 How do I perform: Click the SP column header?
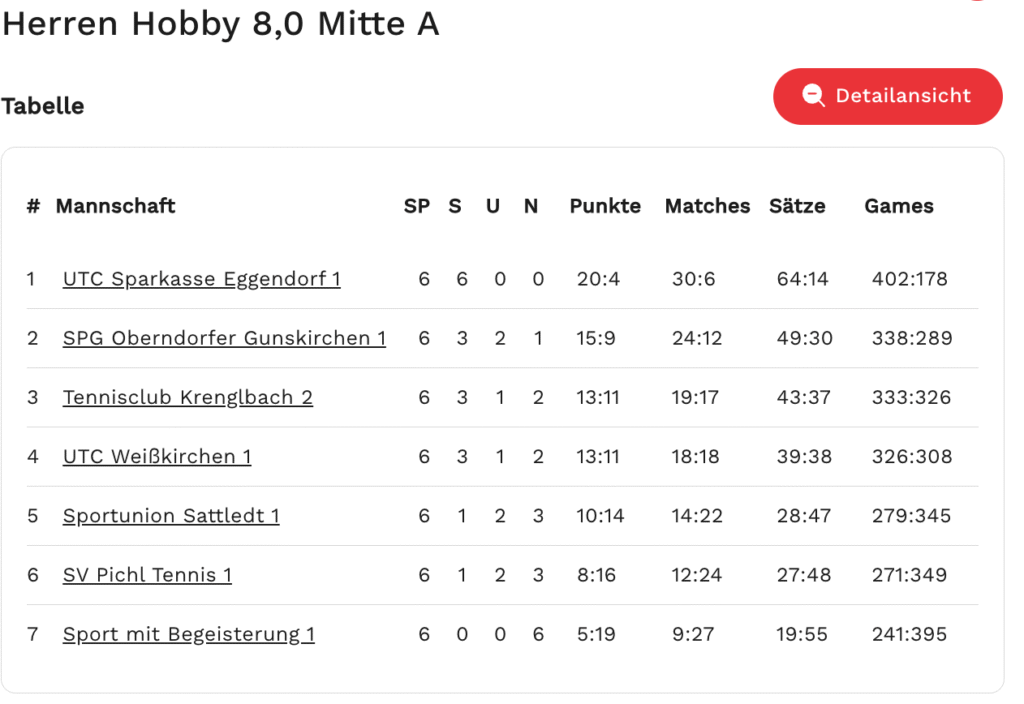point(416,206)
